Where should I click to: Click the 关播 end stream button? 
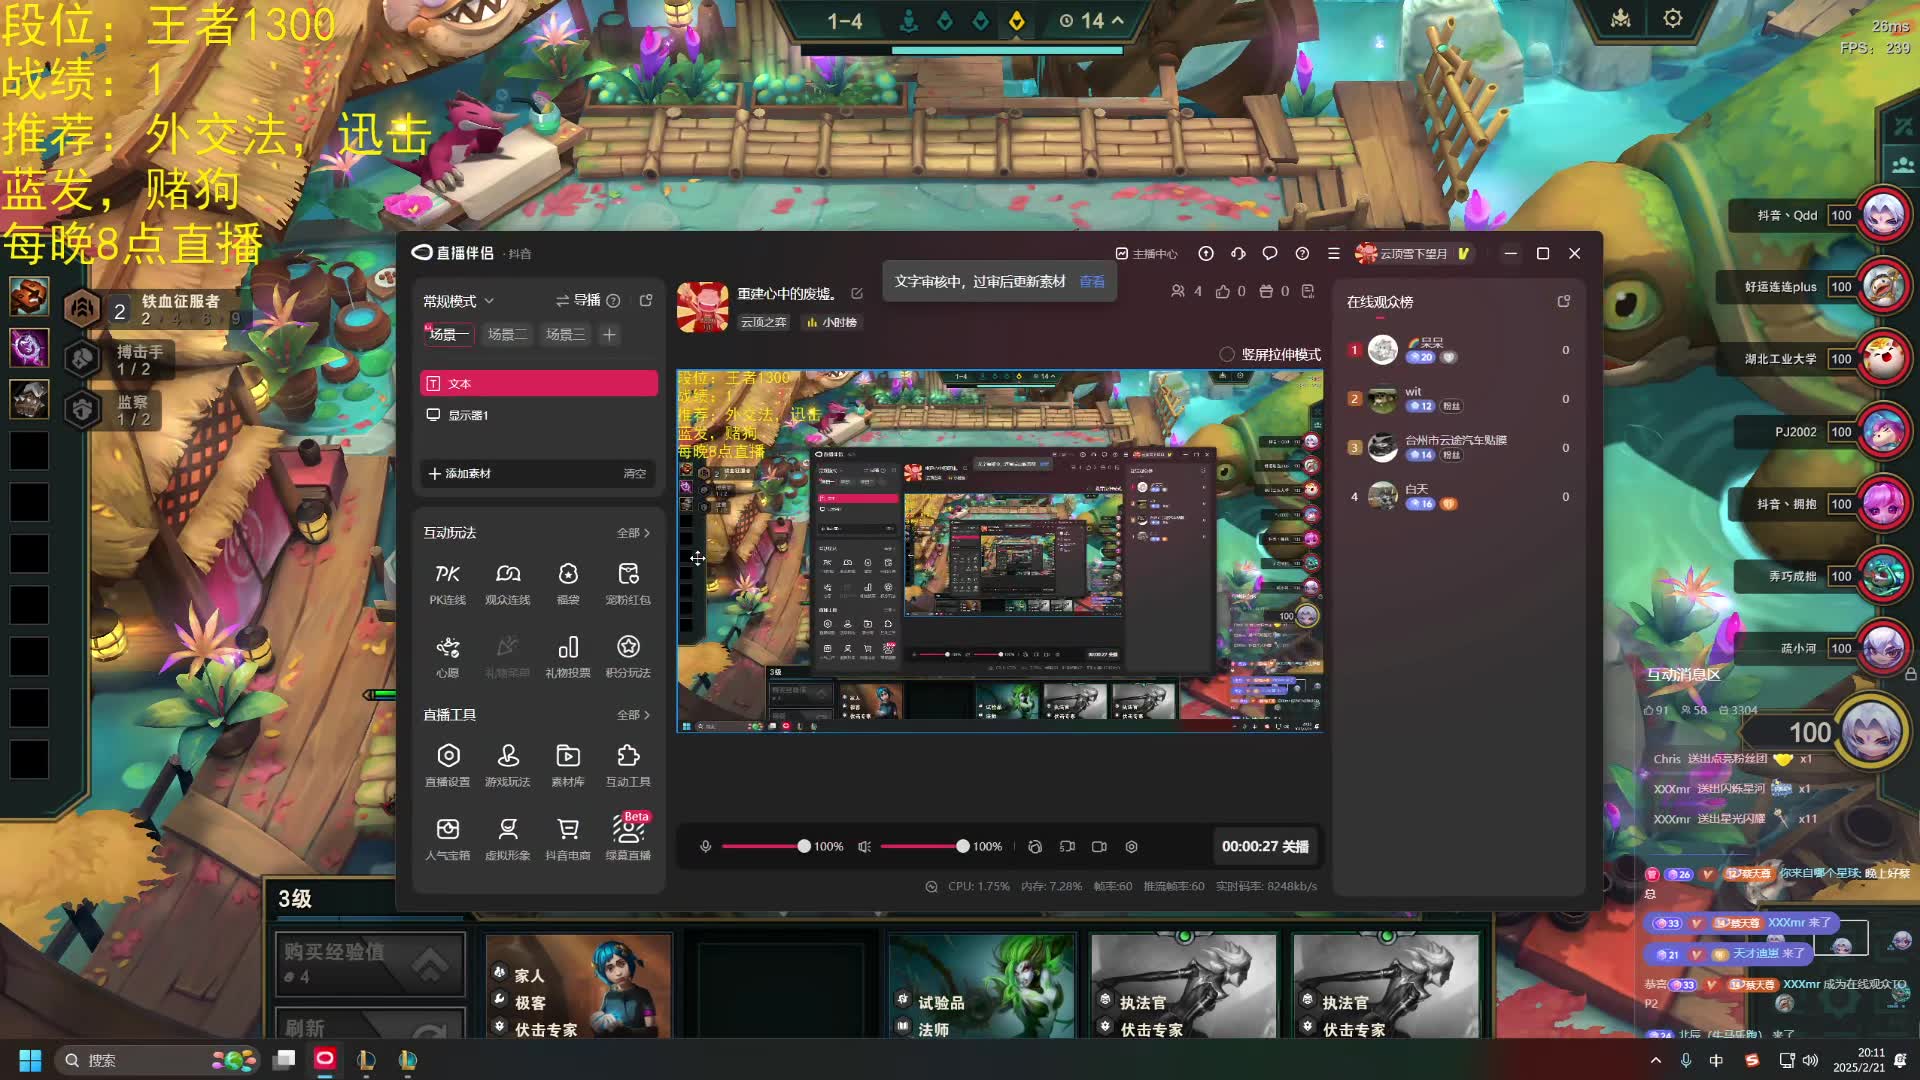tap(1265, 847)
